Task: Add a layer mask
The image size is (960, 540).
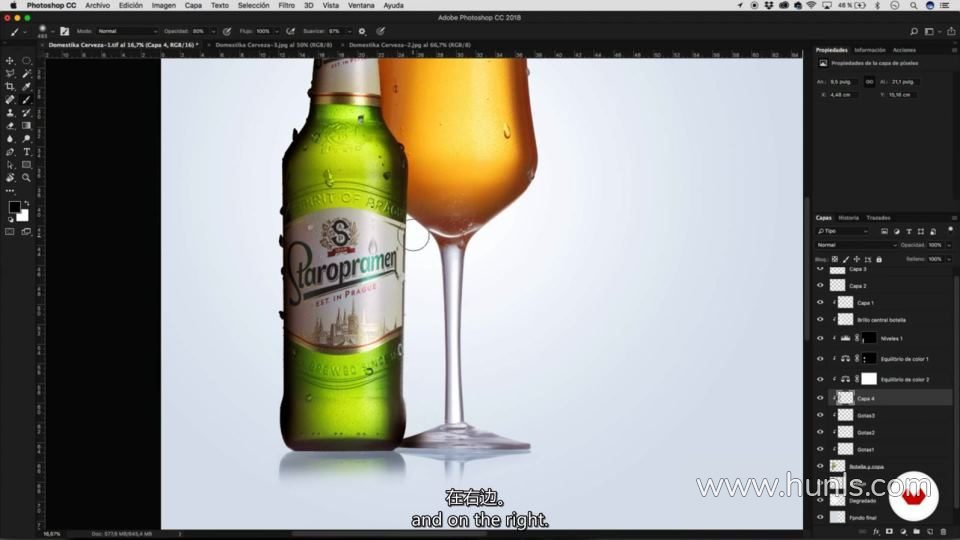Action: [889, 531]
